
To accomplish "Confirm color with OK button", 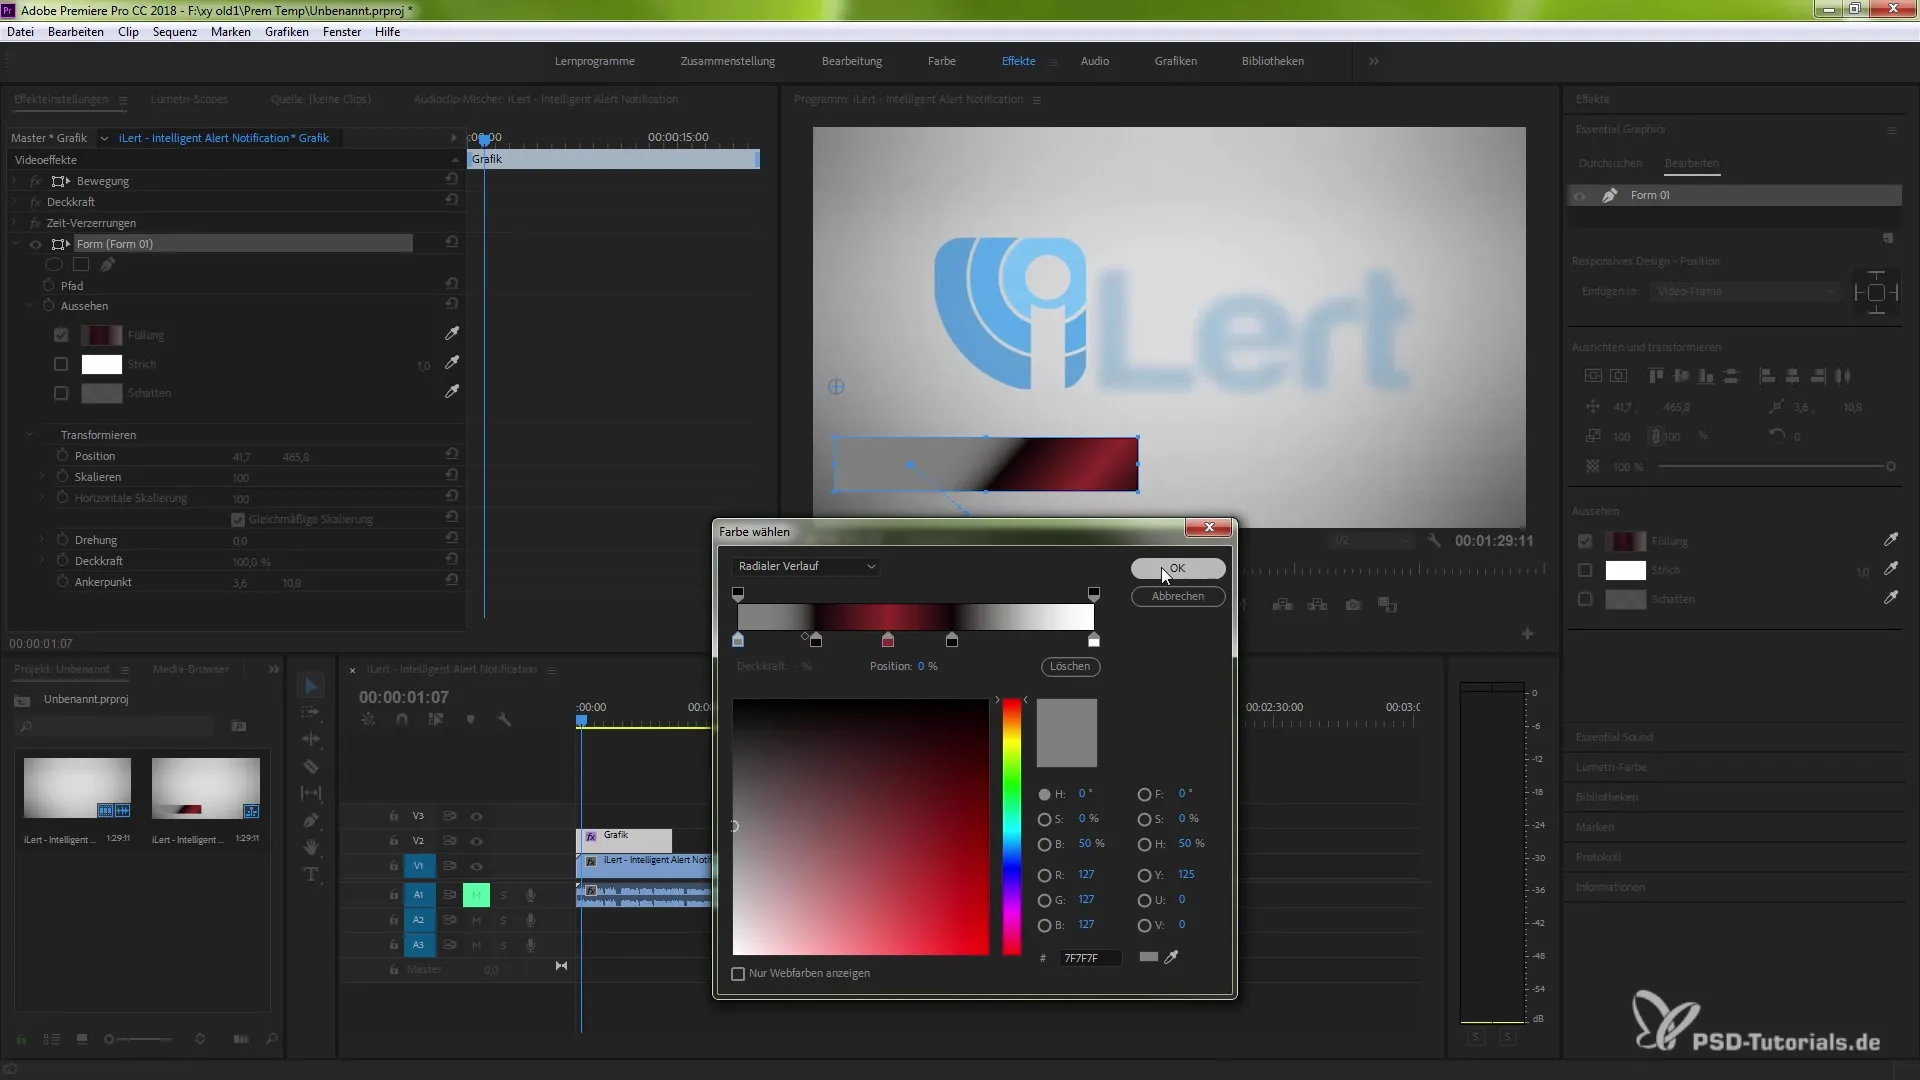I will point(1178,568).
